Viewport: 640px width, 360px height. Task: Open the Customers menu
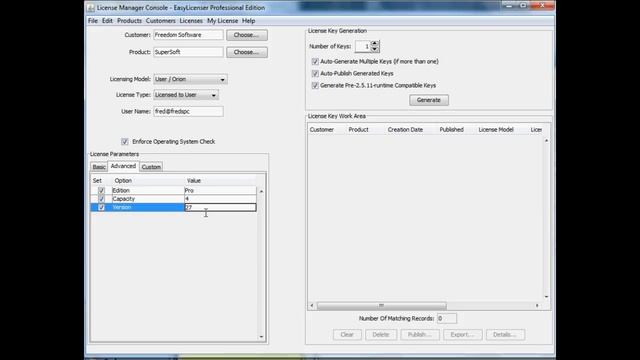(160, 21)
